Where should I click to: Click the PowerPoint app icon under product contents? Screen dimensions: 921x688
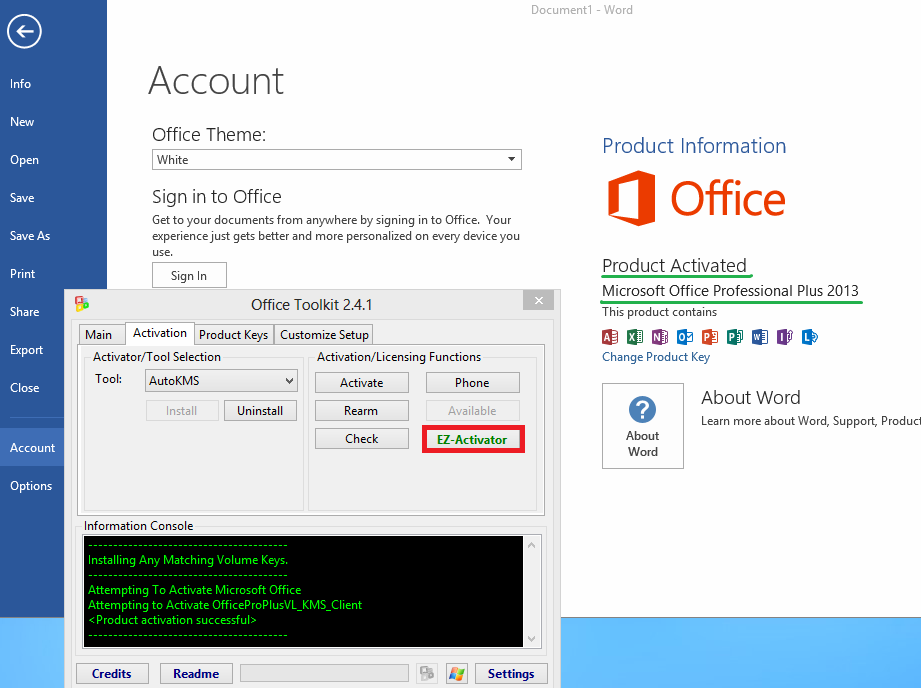(710, 337)
